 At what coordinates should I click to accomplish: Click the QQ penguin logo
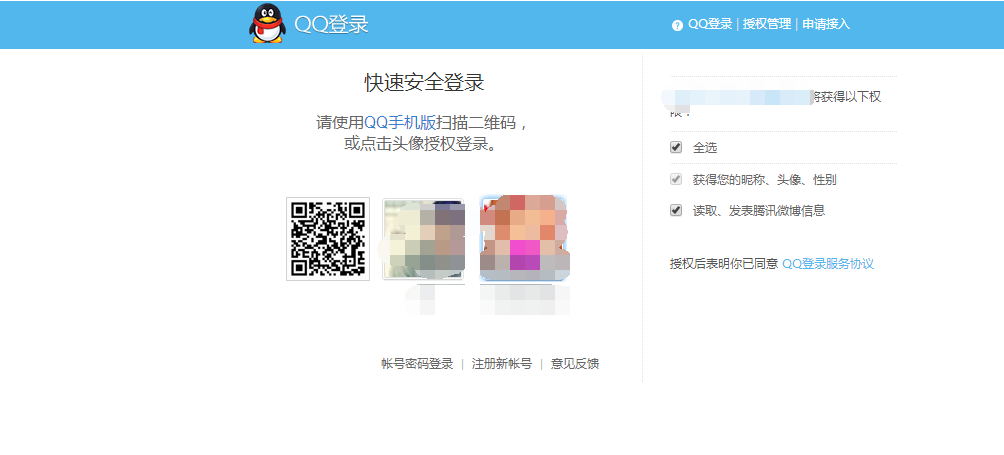point(266,24)
